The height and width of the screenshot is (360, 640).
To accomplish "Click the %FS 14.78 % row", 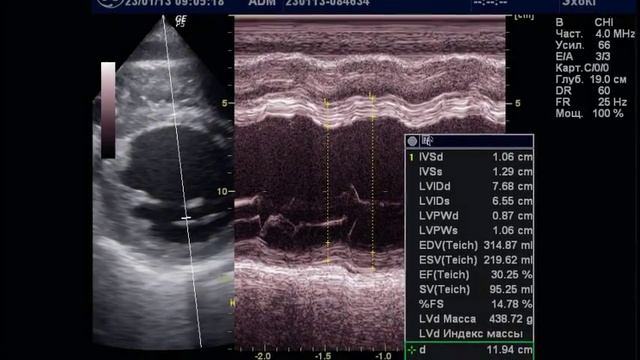I will point(469,304).
